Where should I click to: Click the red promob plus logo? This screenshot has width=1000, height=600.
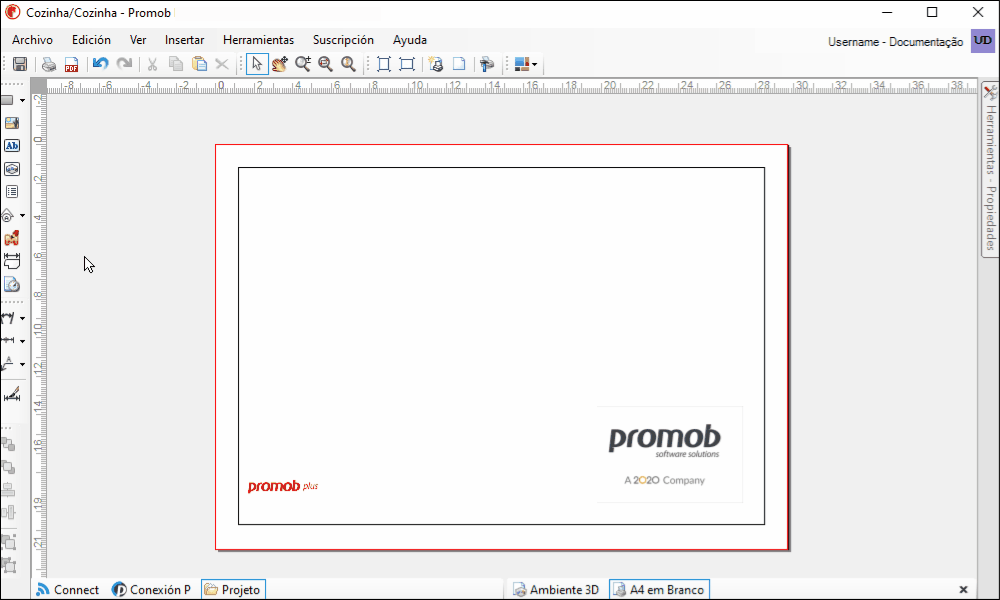click(283, 487)
